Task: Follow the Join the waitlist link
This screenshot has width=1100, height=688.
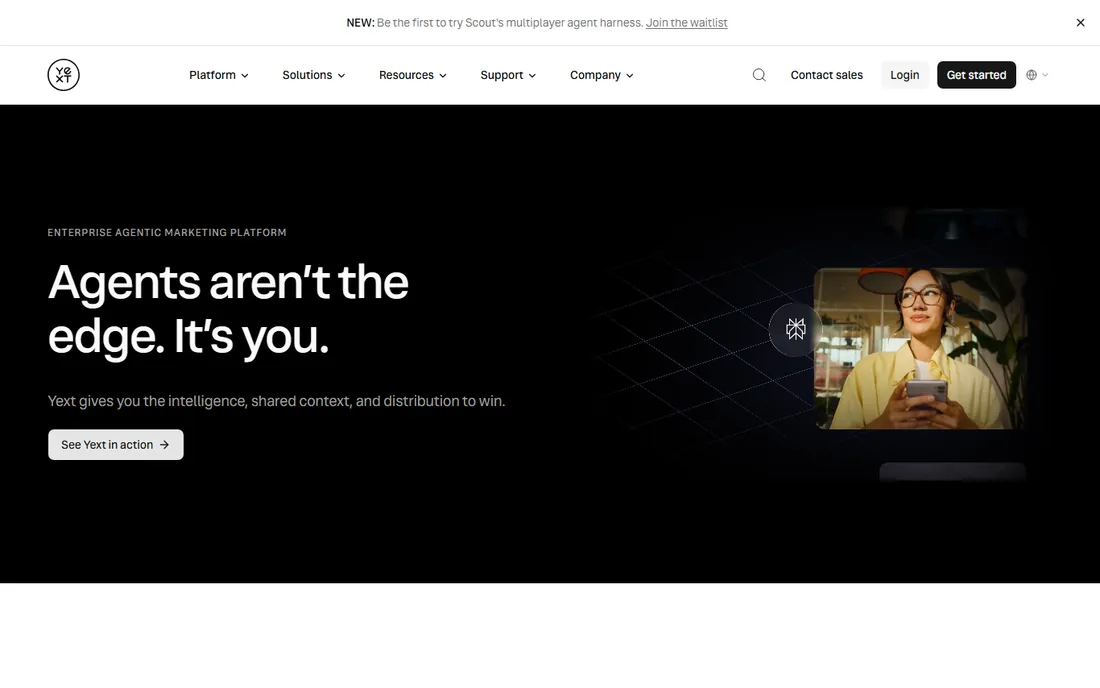Action: [x=686, y=22]
